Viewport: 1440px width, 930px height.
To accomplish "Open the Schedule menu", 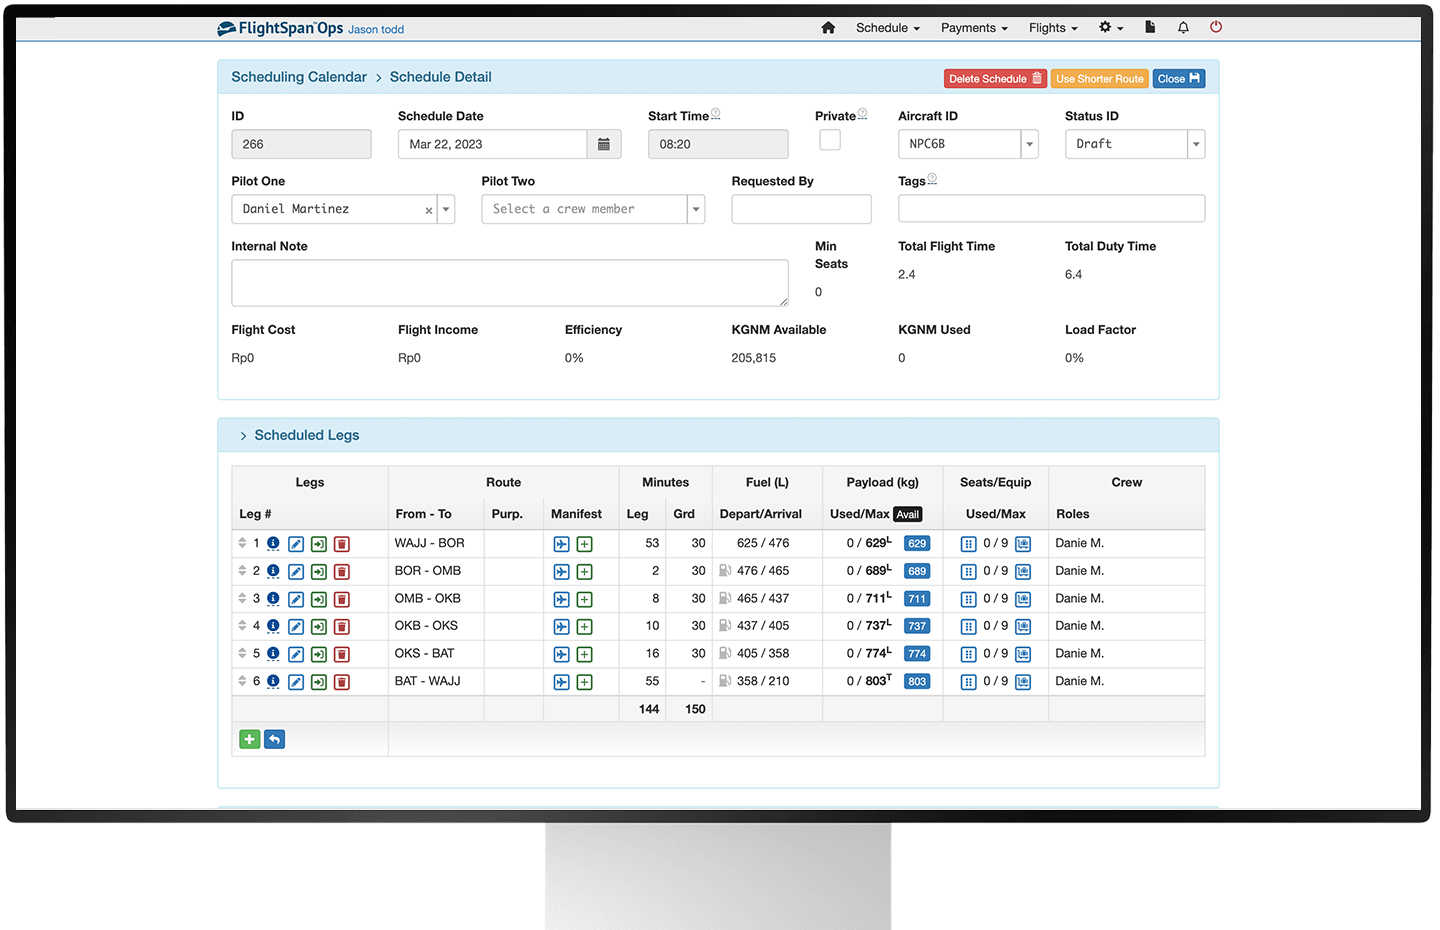I will pos(888,28).
